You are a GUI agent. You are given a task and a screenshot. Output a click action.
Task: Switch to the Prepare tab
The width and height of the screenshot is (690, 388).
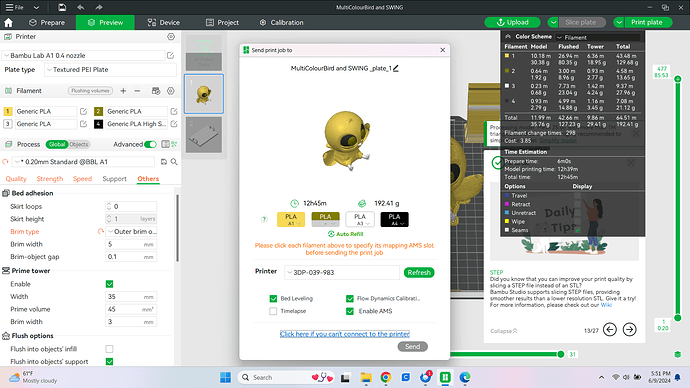coord(47,22)
